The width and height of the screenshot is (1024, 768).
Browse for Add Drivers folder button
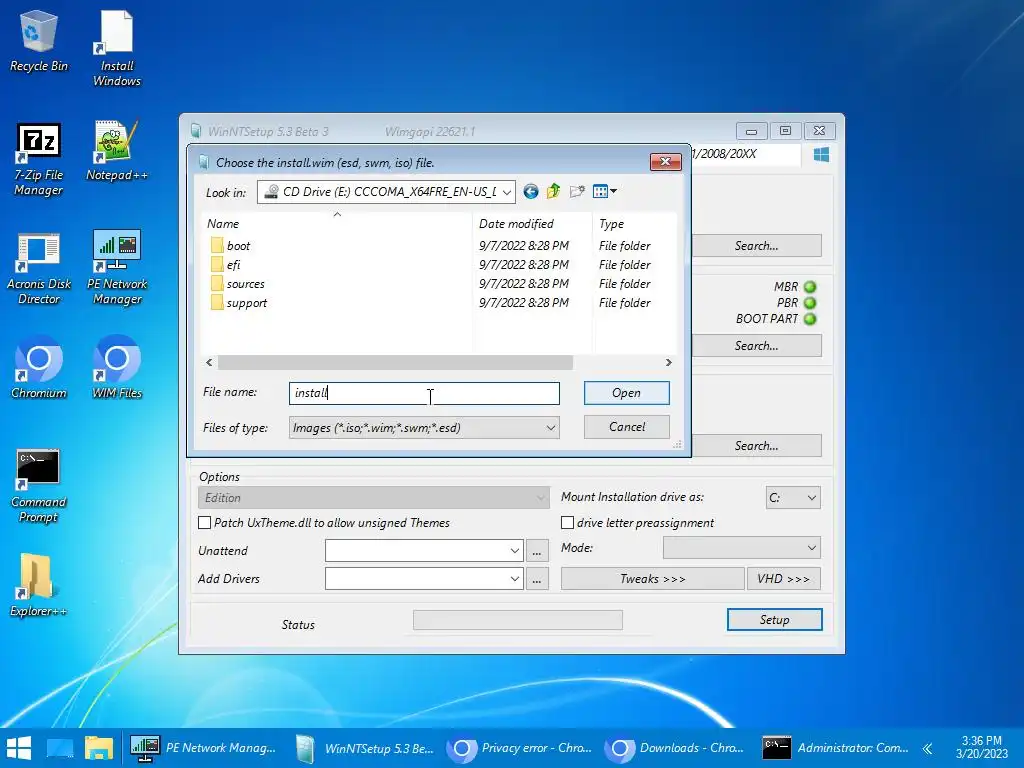coord(537,579)
